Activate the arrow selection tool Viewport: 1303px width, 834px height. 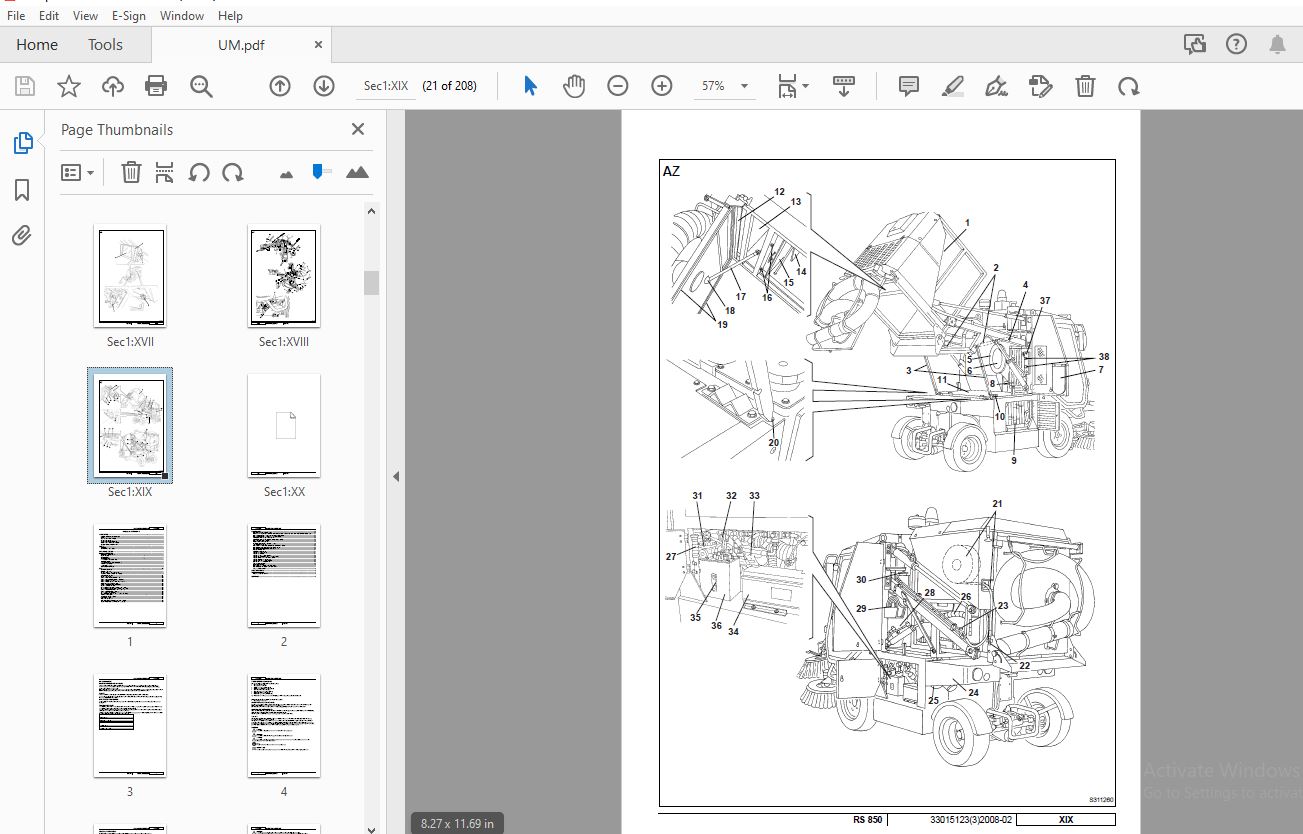click(x=530, y=86)
